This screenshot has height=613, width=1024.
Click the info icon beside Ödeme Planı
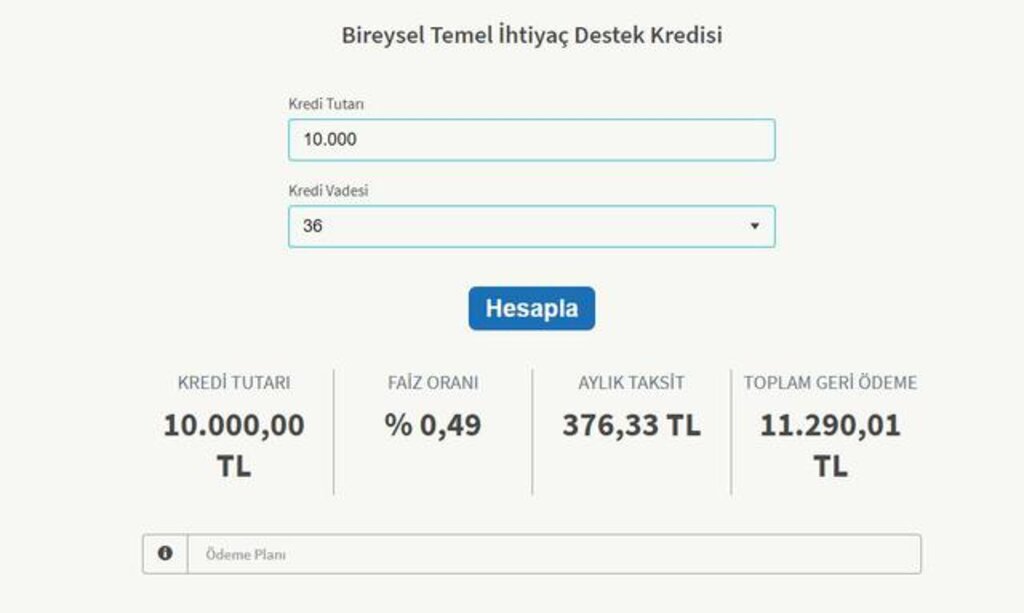click(x=165, y=554)
